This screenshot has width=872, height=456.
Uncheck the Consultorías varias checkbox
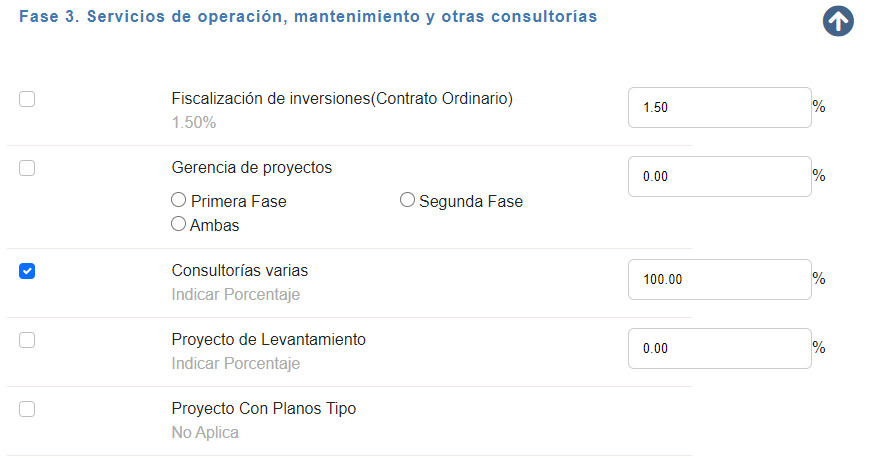(27, 271)
